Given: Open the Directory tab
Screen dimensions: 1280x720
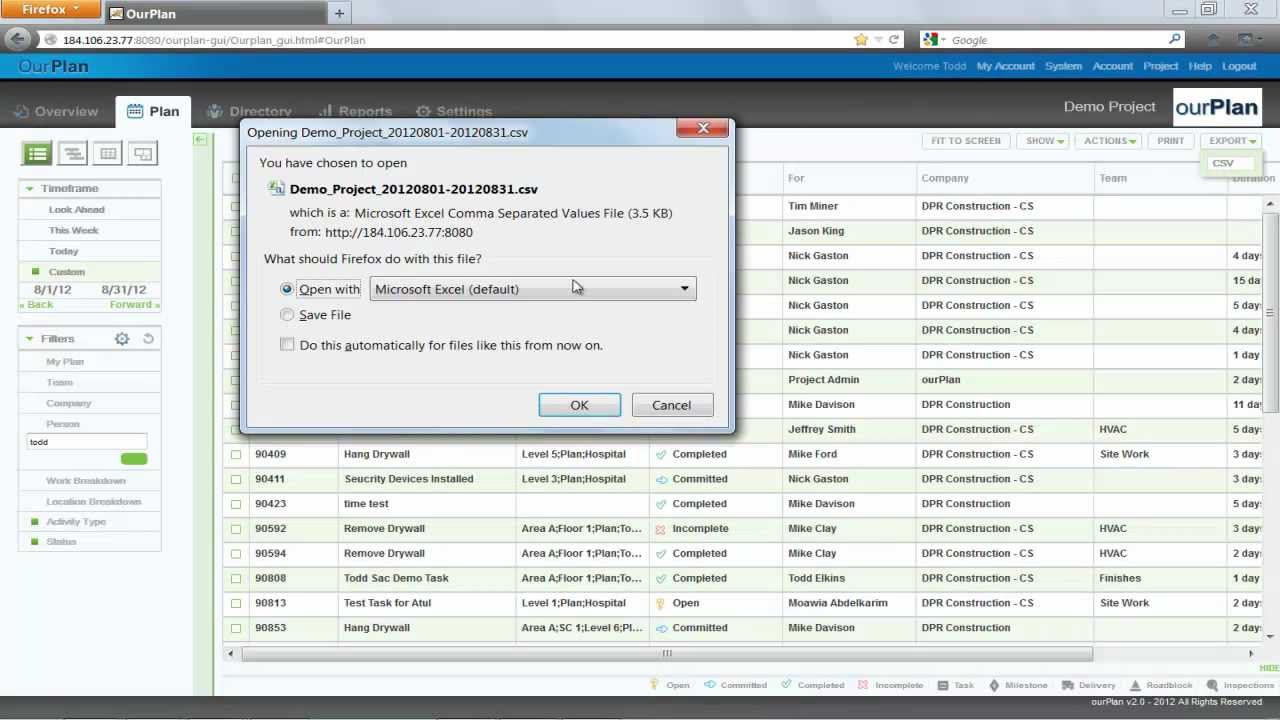Looking at the screenshot, I should click(249, 111).
